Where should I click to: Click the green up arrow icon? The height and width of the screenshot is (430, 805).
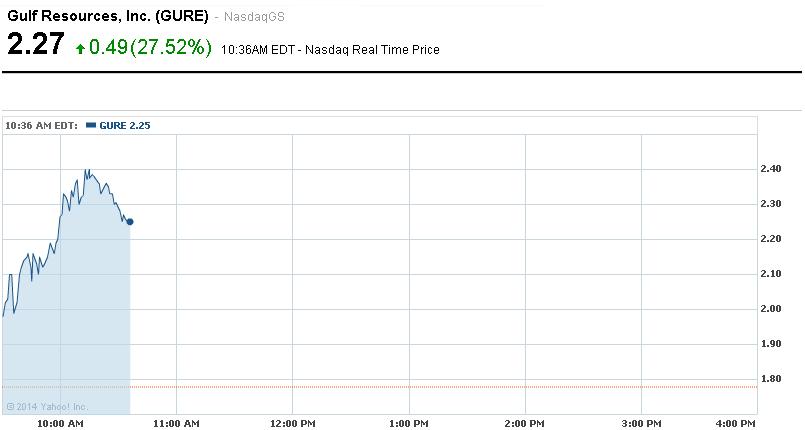click(81, 49)
